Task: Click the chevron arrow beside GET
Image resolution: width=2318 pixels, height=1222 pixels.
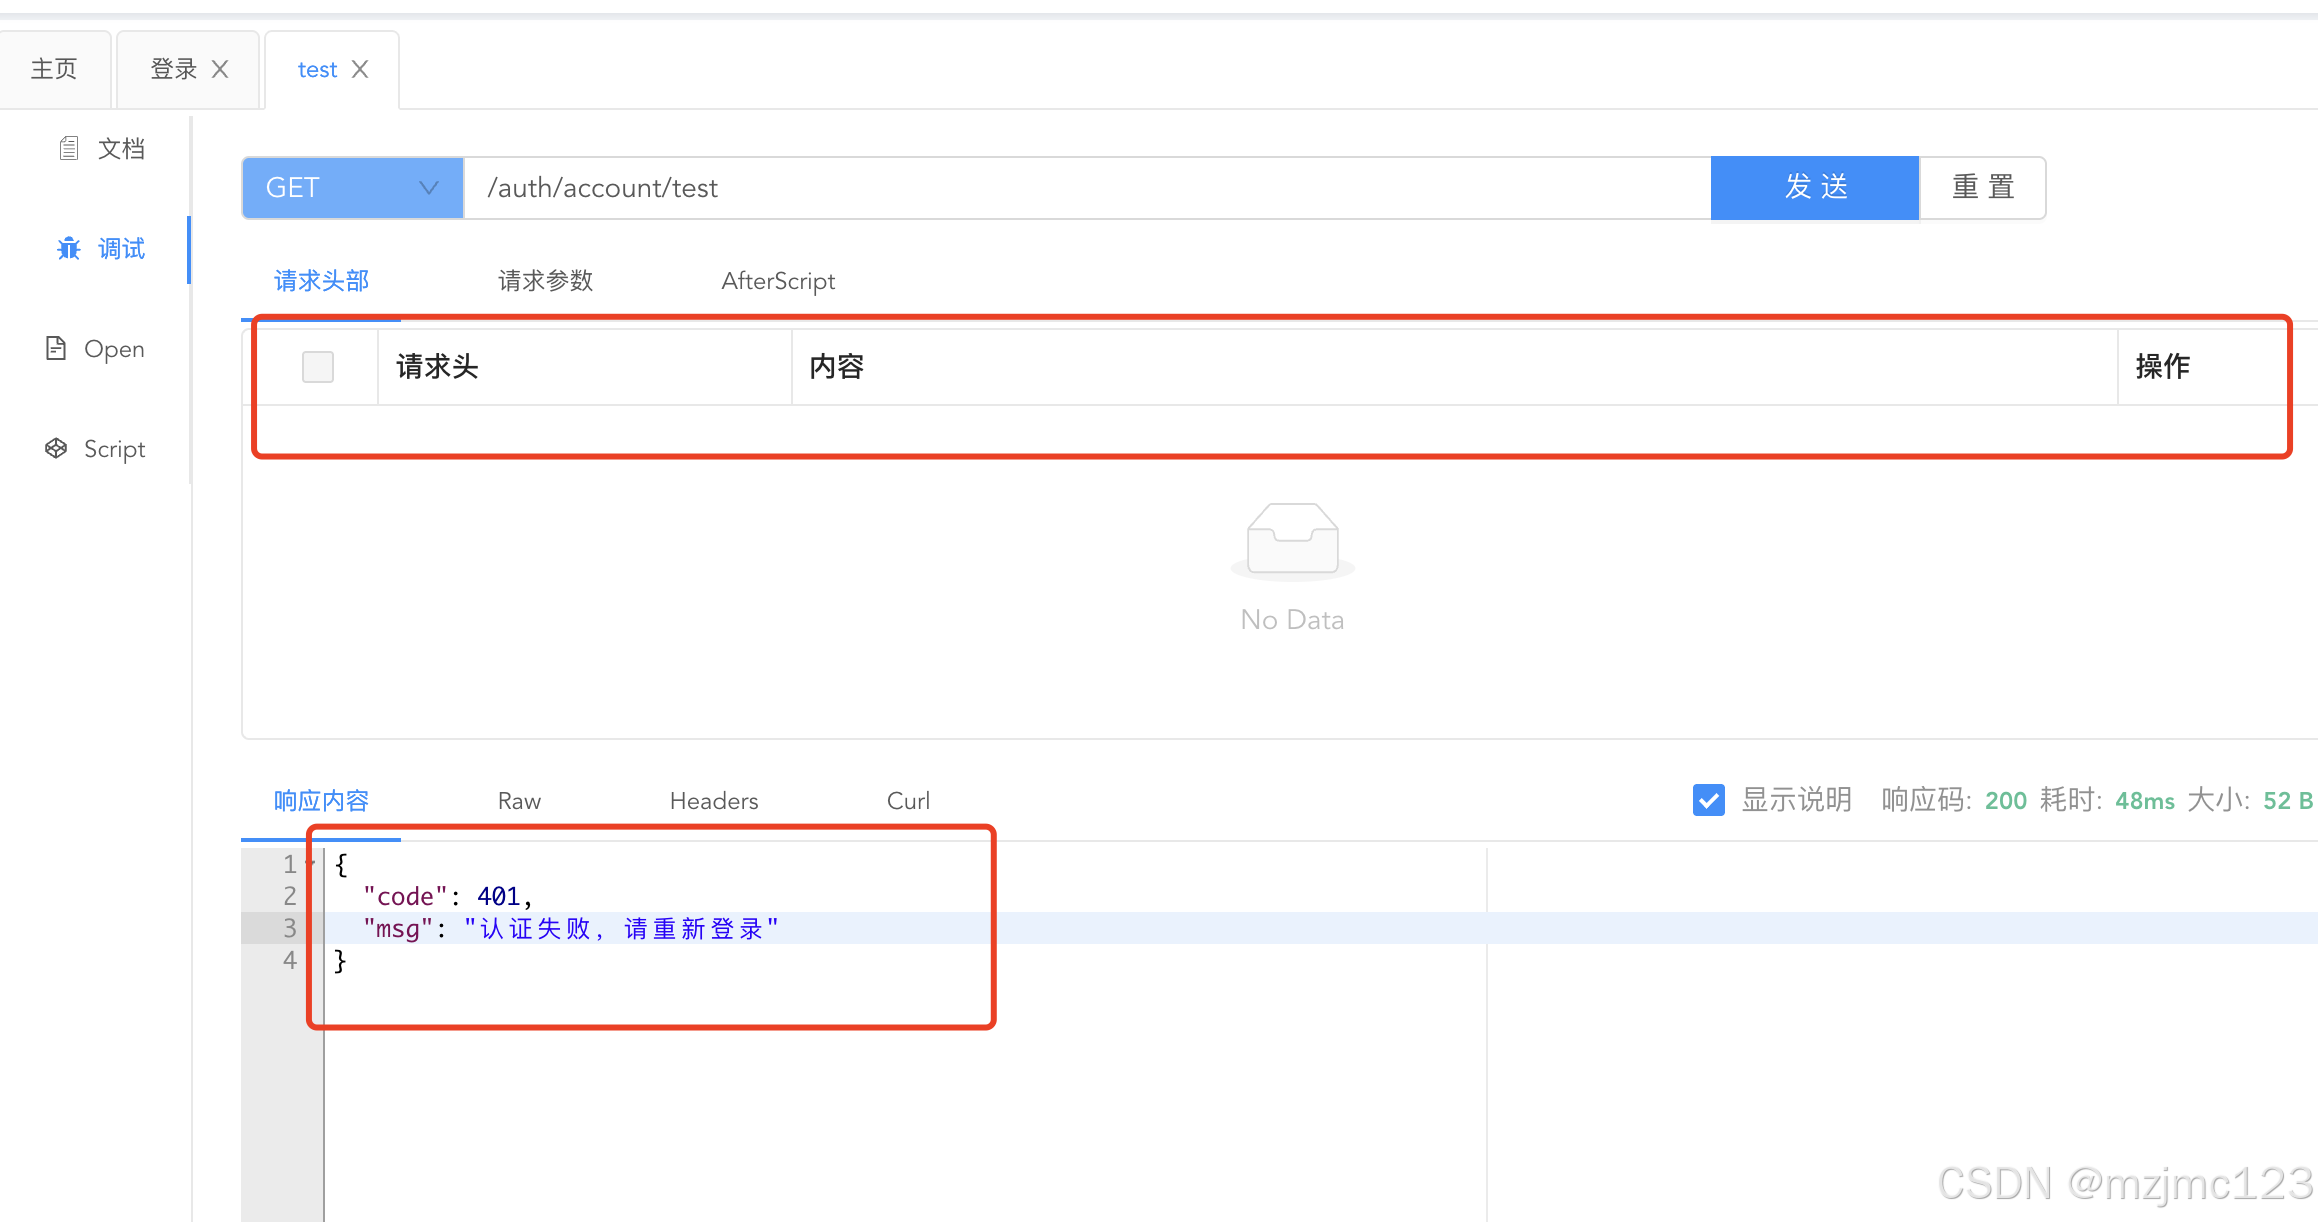Action: (x=428, y=188)
